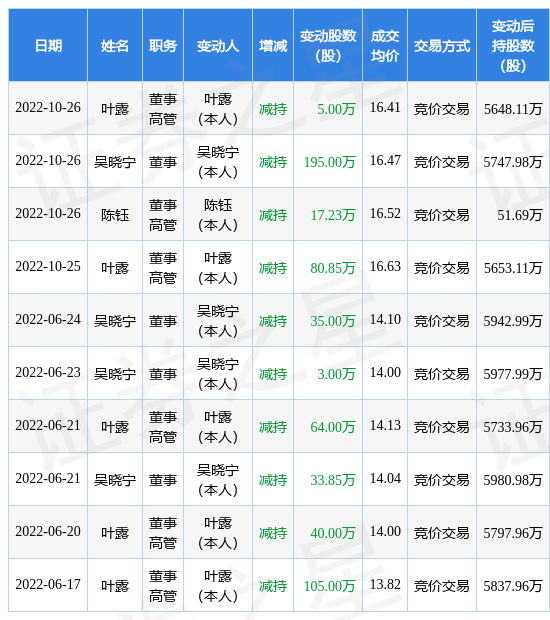Click the 变动股数(股) column header
550x620 pixels.
328,45
